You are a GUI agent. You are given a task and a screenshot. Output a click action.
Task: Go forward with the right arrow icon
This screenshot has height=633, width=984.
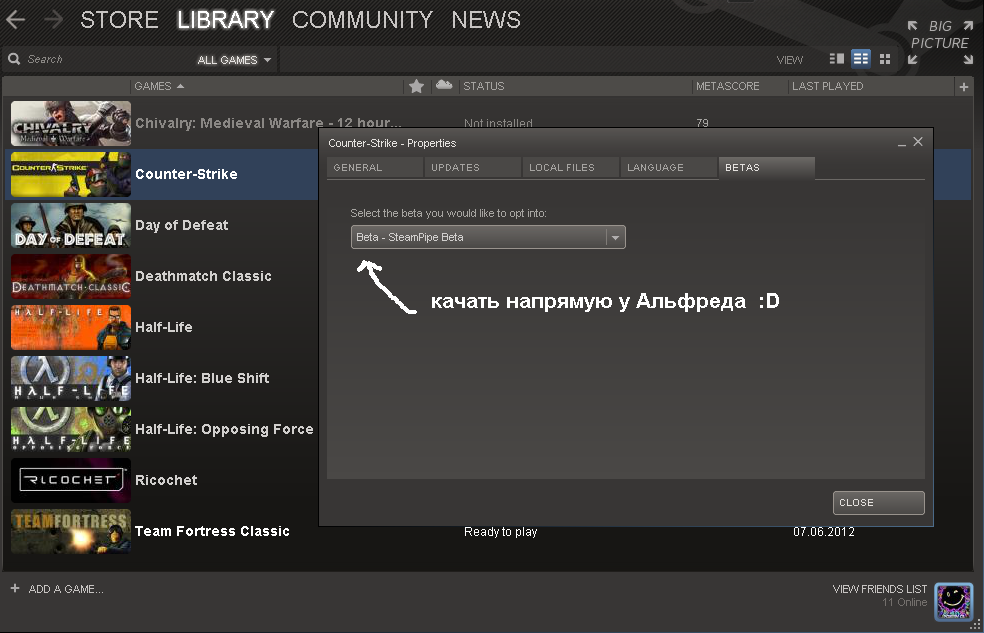tap(53, 20)
